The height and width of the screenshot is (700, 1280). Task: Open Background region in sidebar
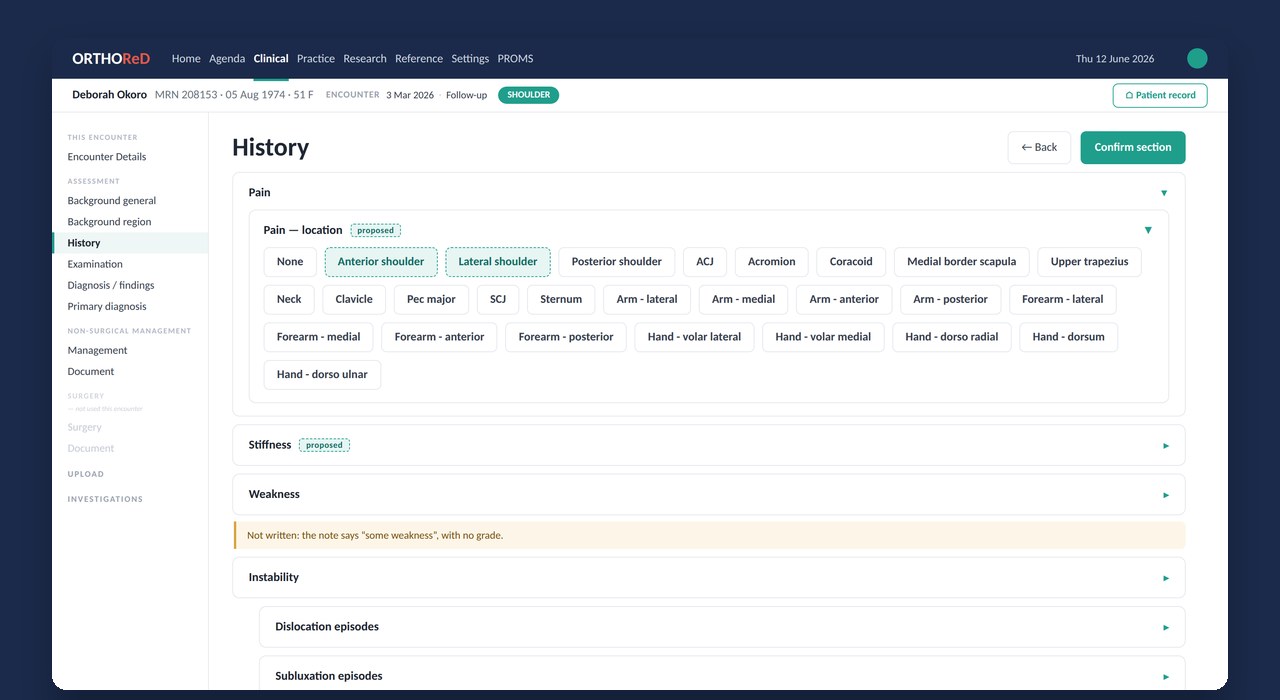point(109,222)
